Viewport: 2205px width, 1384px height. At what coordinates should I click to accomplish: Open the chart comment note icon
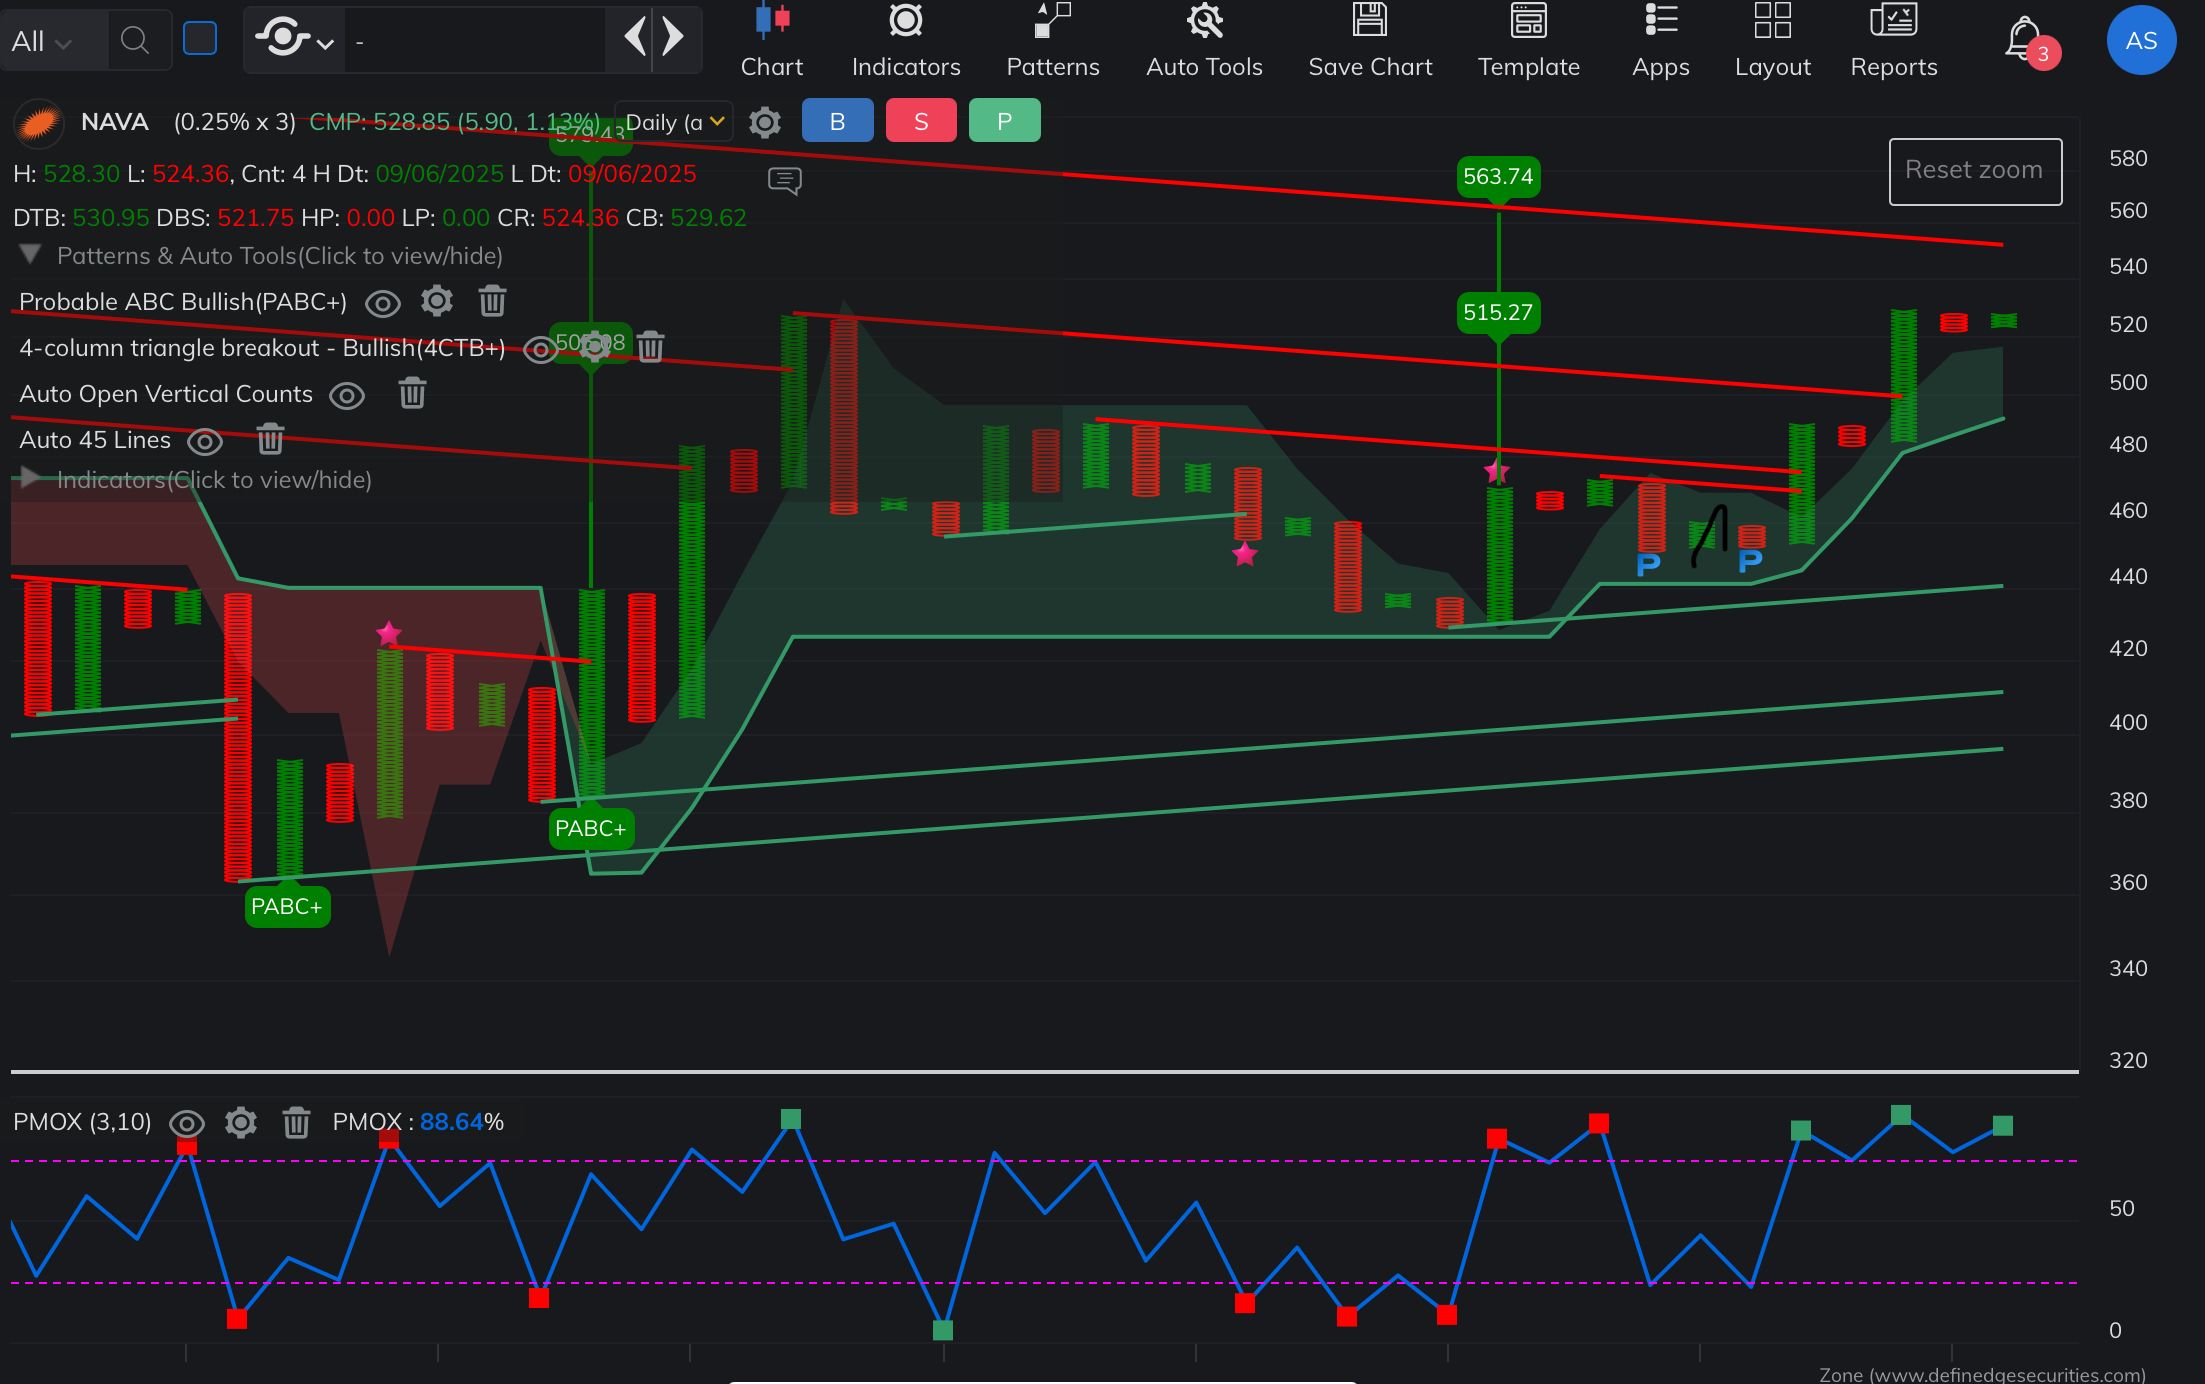click(785, 181)
